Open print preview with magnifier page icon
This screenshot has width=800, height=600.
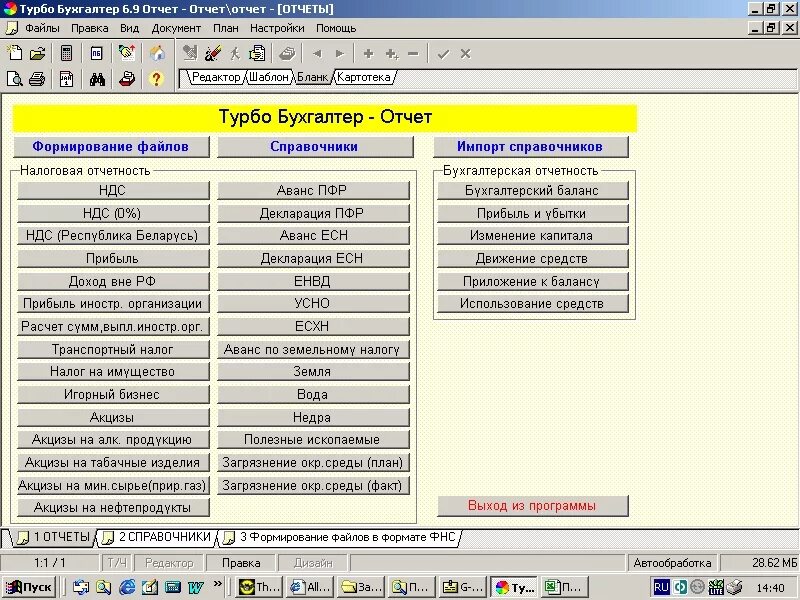click(14, 79)
